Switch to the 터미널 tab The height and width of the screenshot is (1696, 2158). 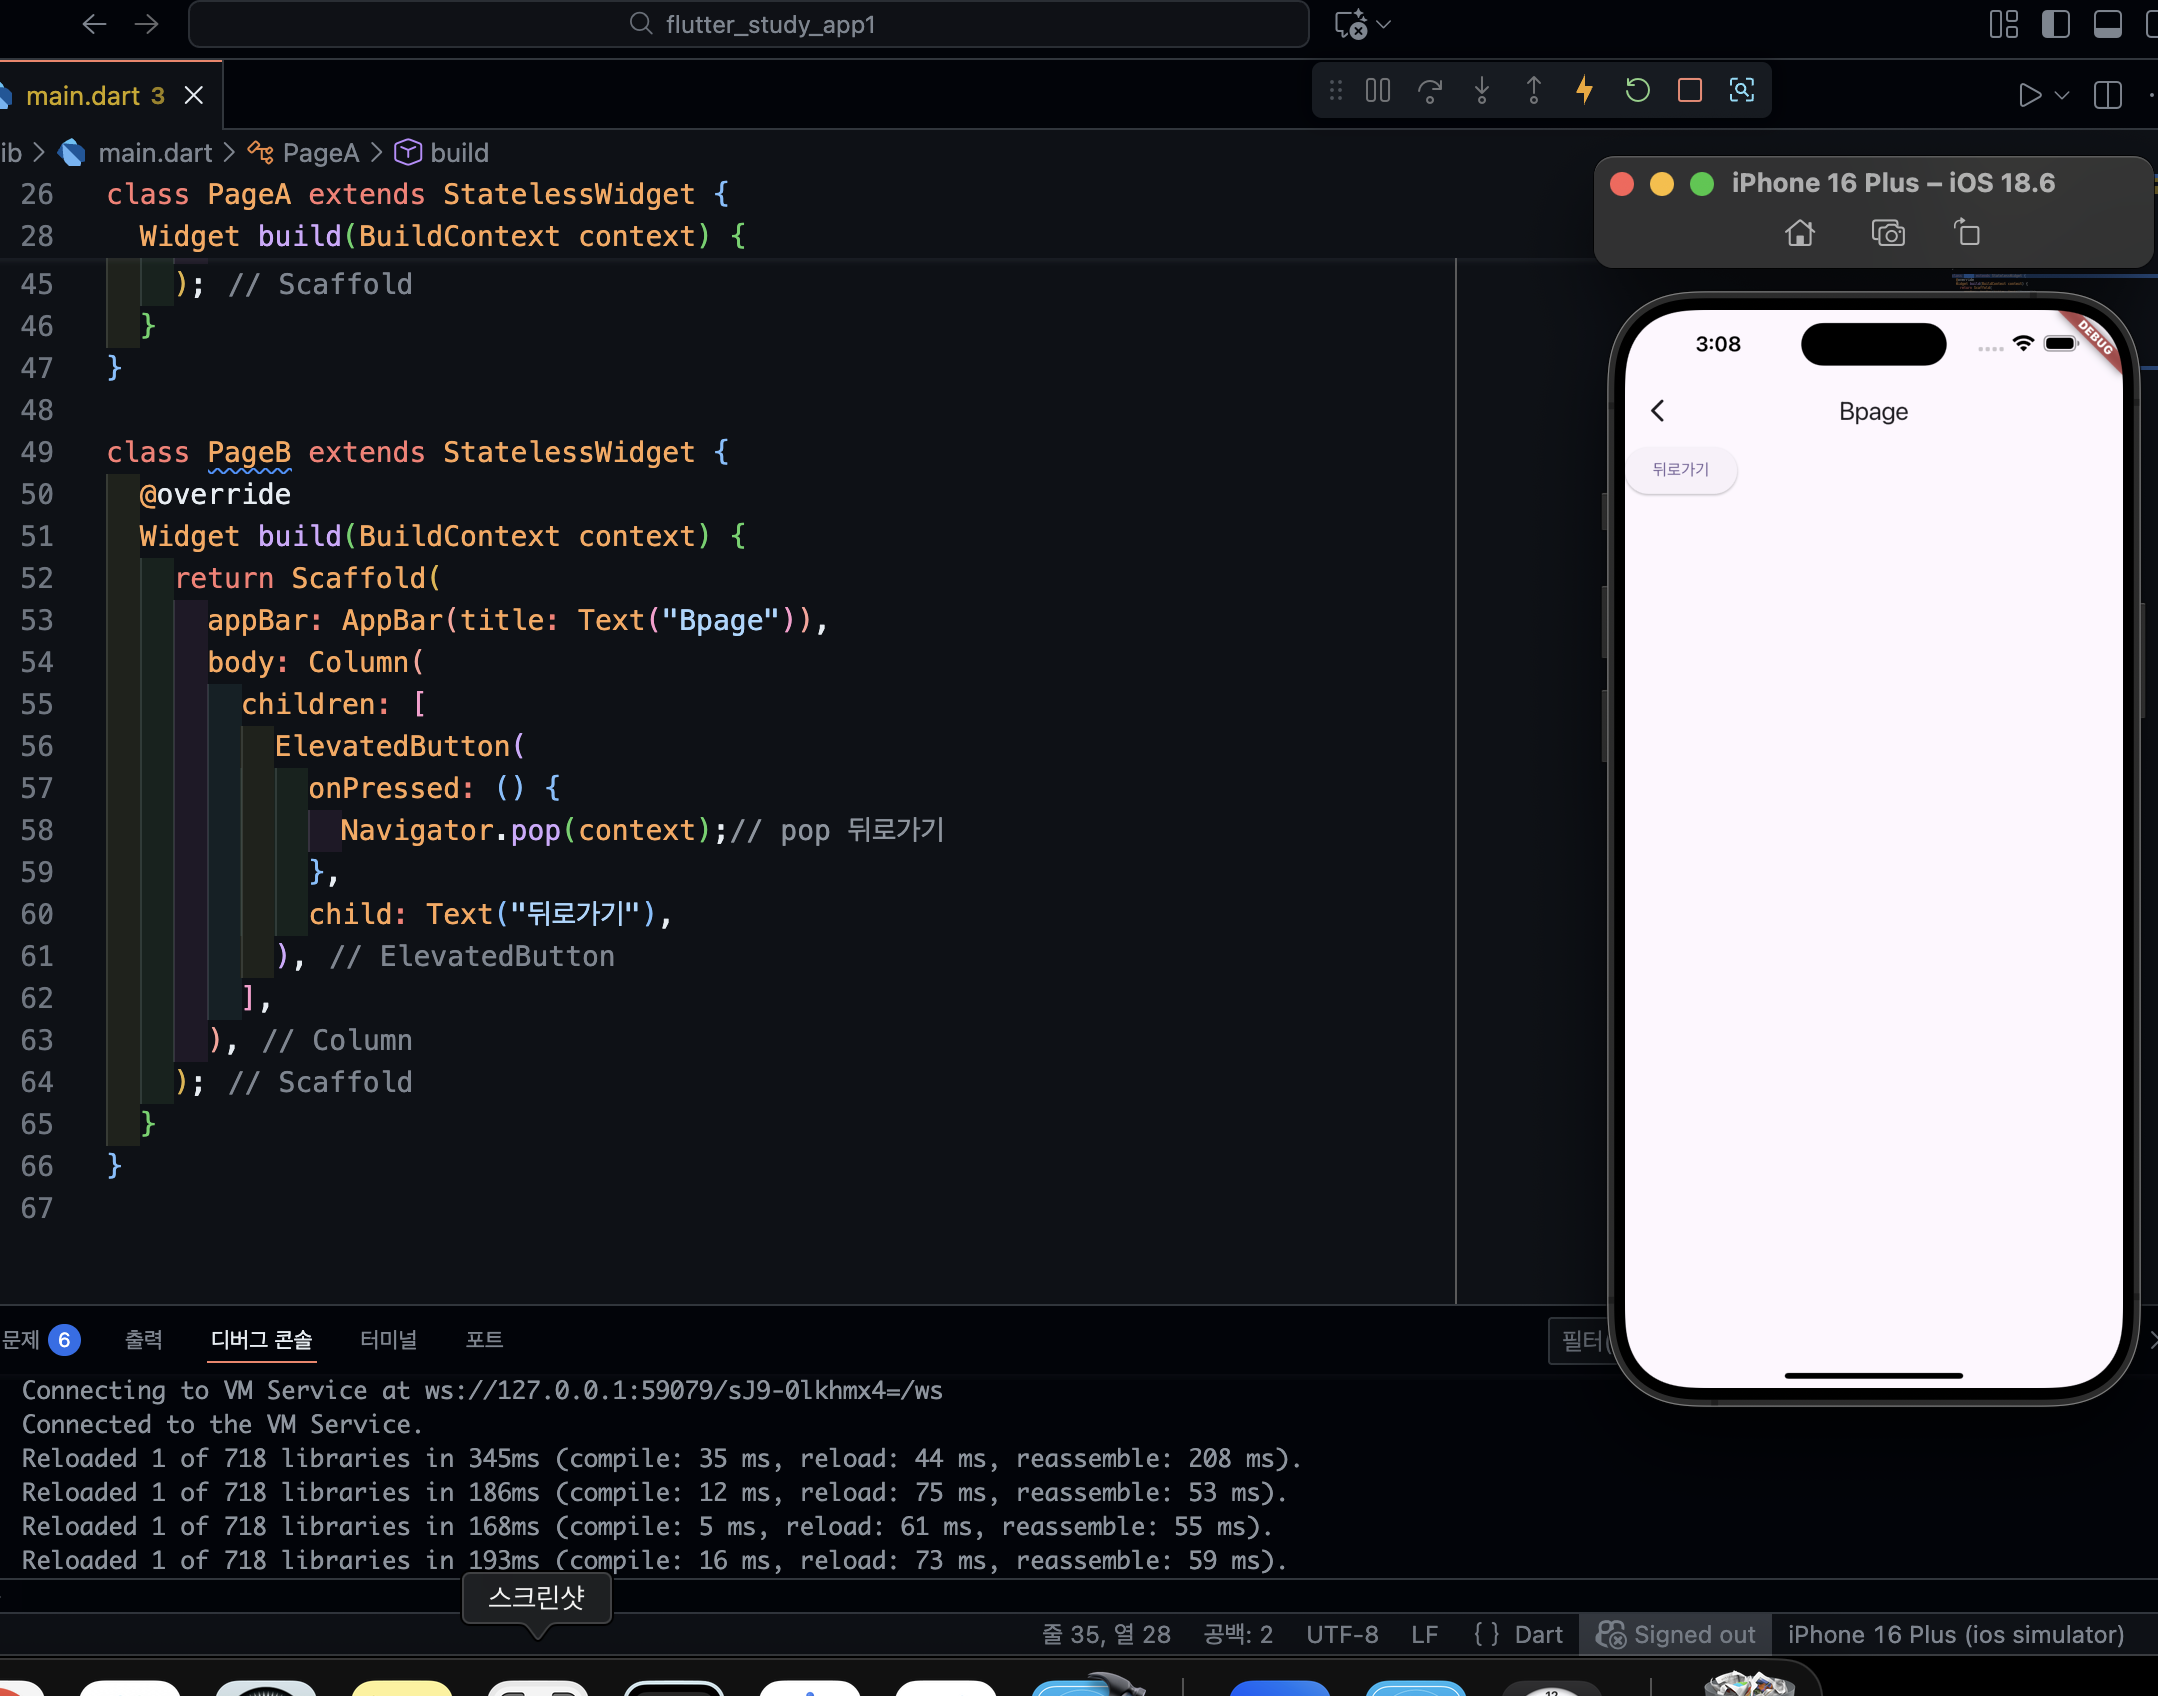(x=388, y=1339)
